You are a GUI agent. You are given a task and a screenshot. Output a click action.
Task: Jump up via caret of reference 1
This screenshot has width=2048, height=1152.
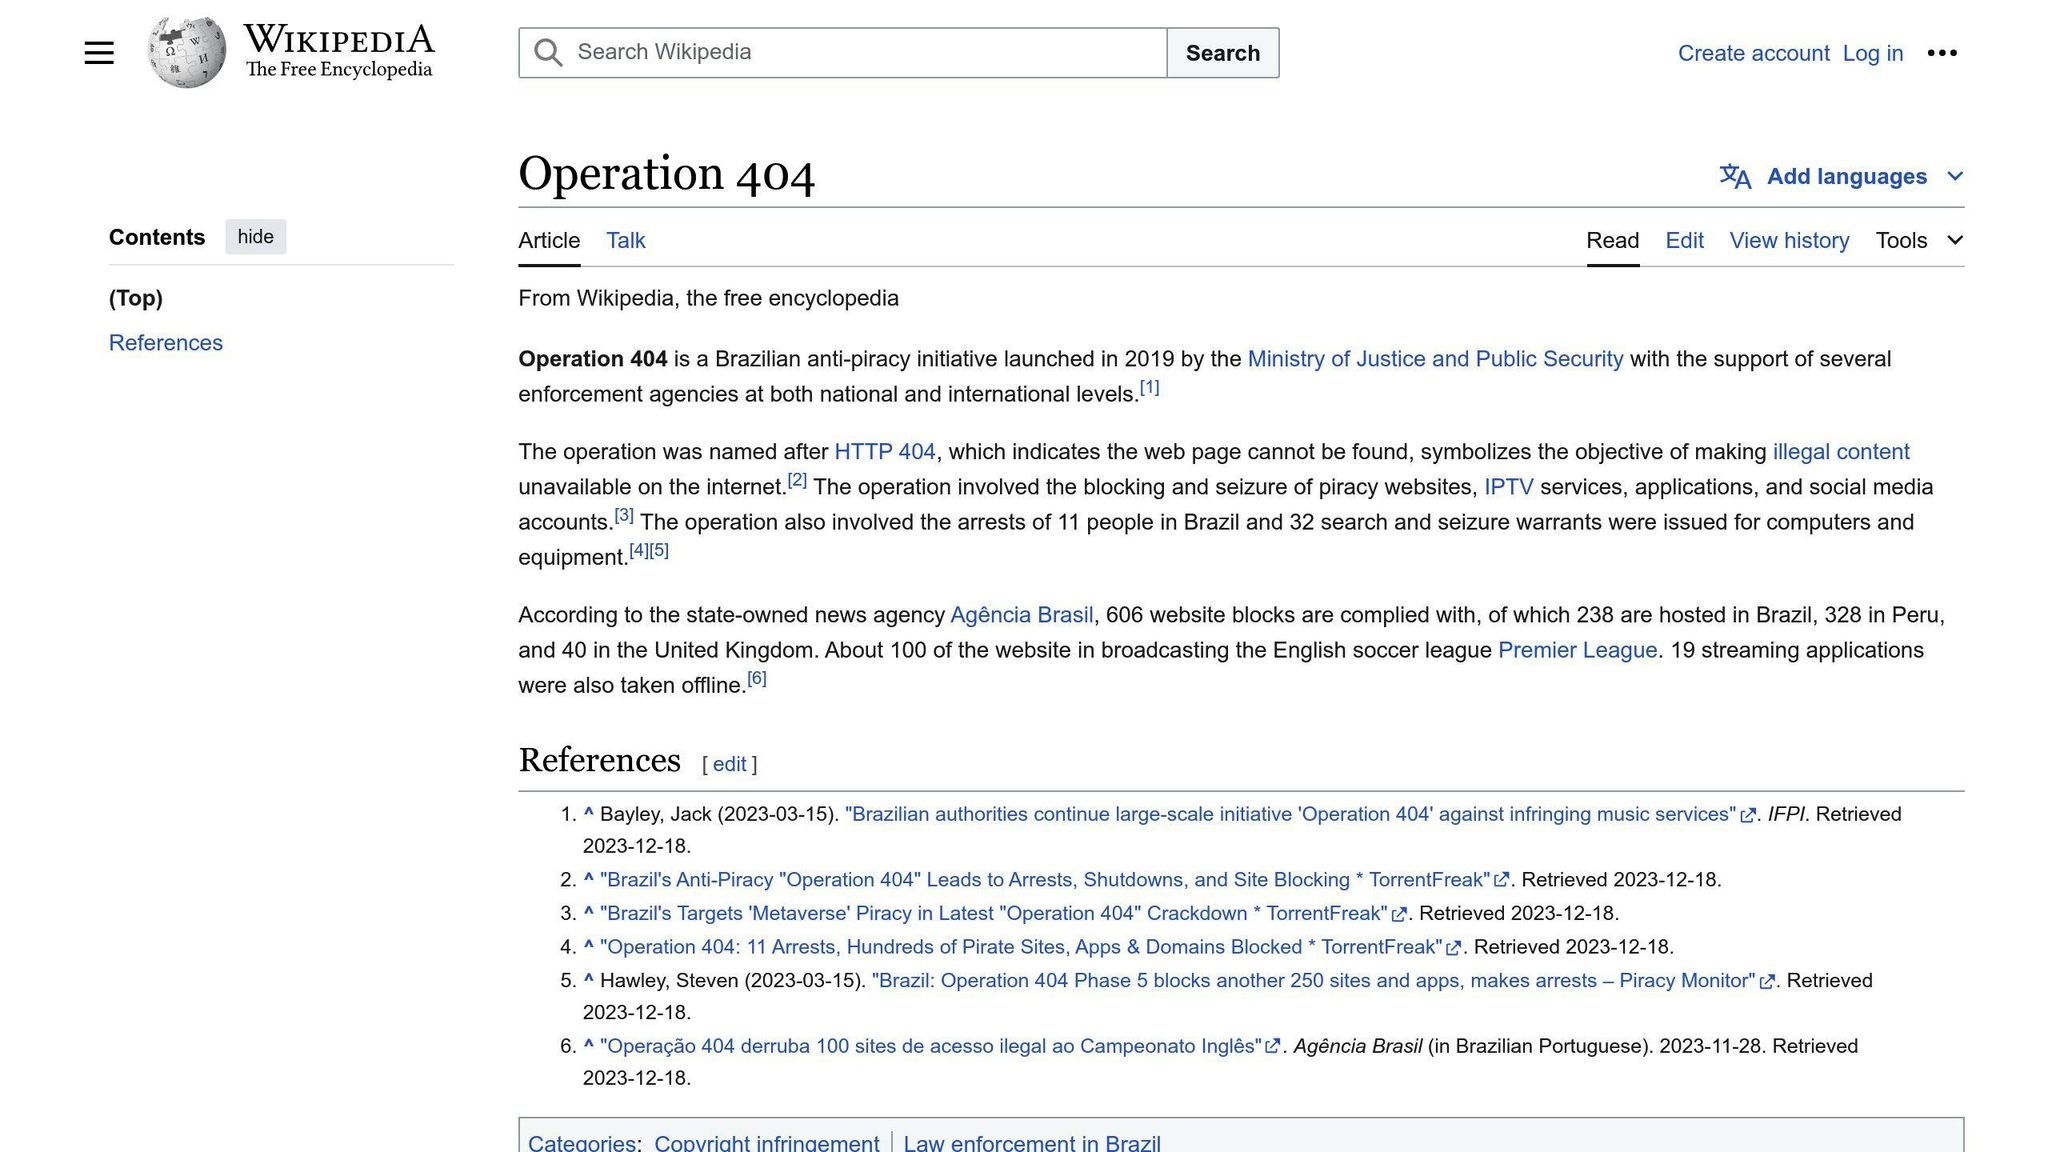(x=589, y=813)
